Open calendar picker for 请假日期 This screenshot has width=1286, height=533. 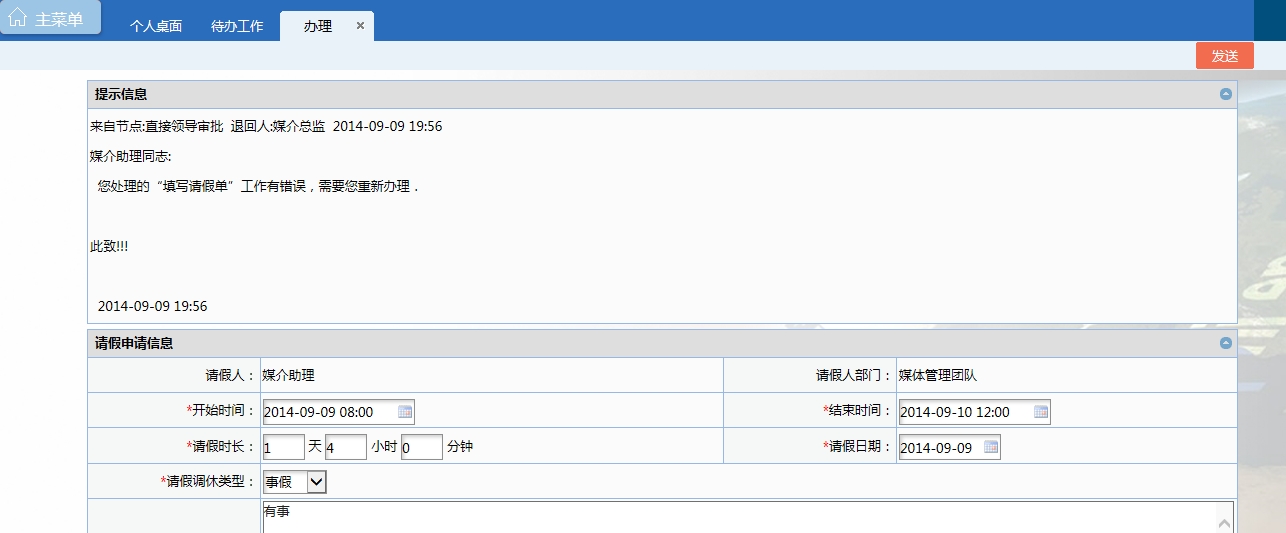[x=991, y=447]
